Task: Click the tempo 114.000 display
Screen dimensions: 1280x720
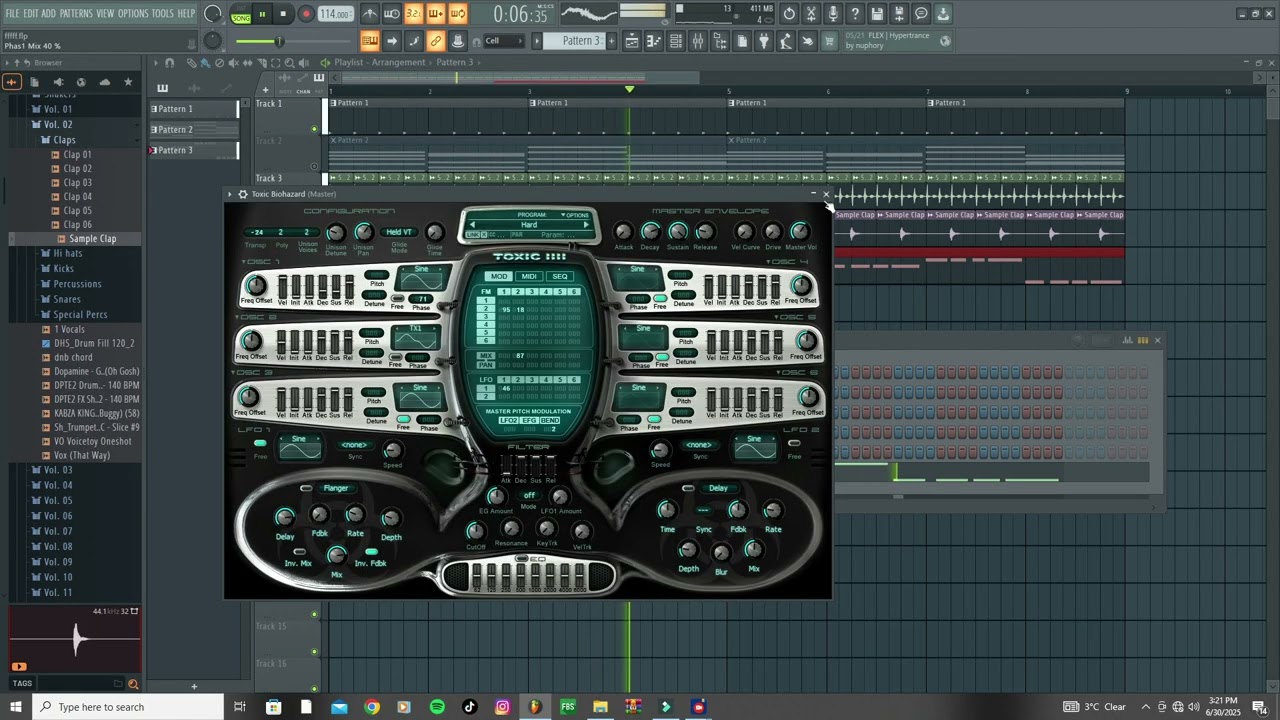Action: (x=336, y=14)
